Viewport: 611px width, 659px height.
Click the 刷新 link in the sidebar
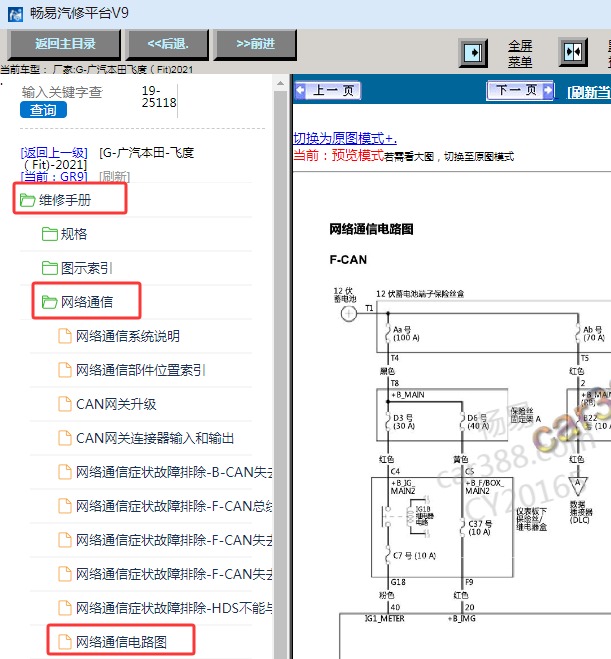[114, 177]
